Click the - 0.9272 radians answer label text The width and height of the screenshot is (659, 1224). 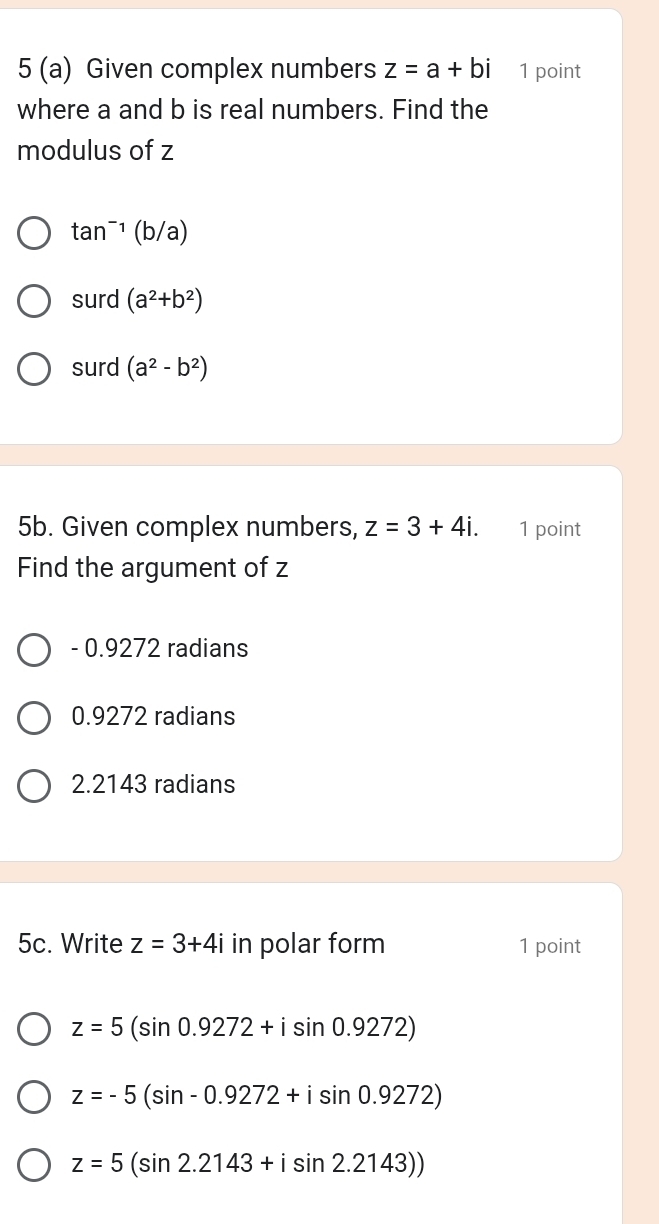[x=160, y=649]
